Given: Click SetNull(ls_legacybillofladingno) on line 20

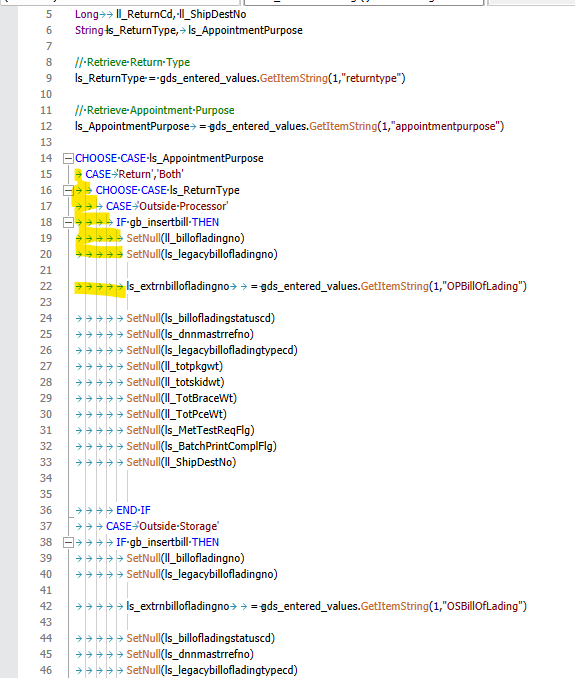Looking at the screenshot, I should click(202, 254).
